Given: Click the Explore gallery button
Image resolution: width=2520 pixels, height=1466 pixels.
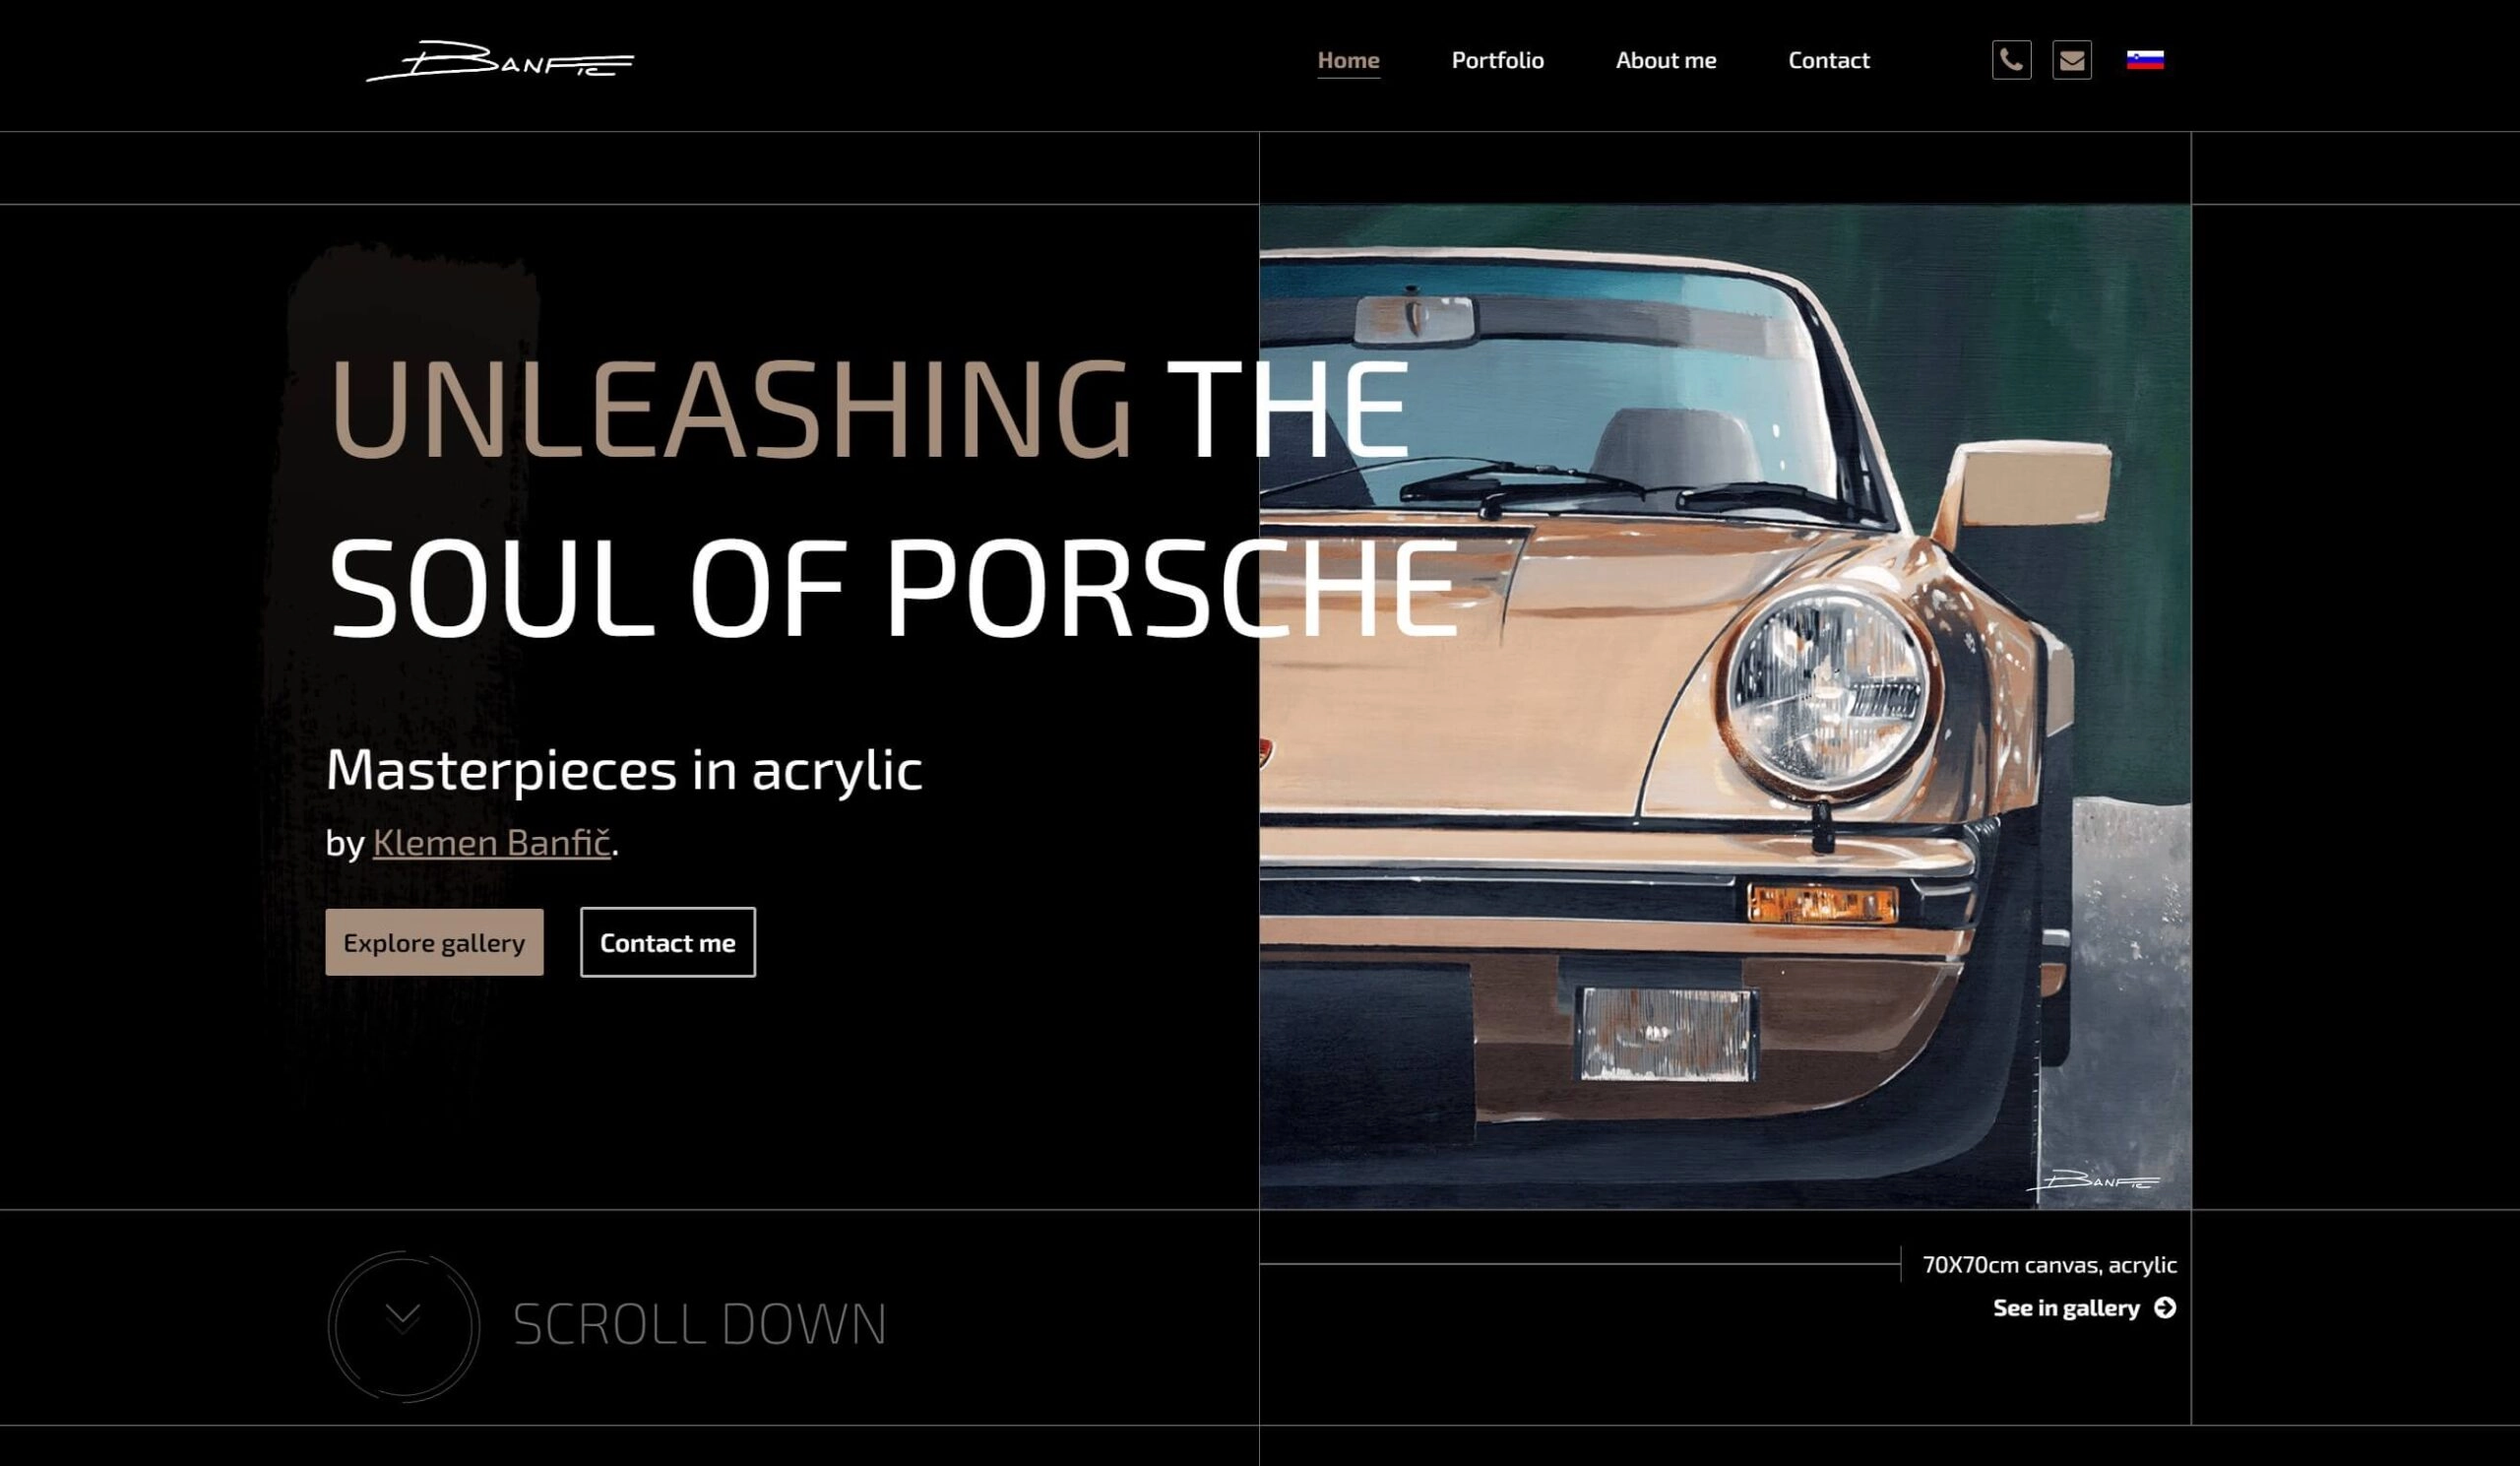Looking at the screenshot, I should tap(434, 942).
